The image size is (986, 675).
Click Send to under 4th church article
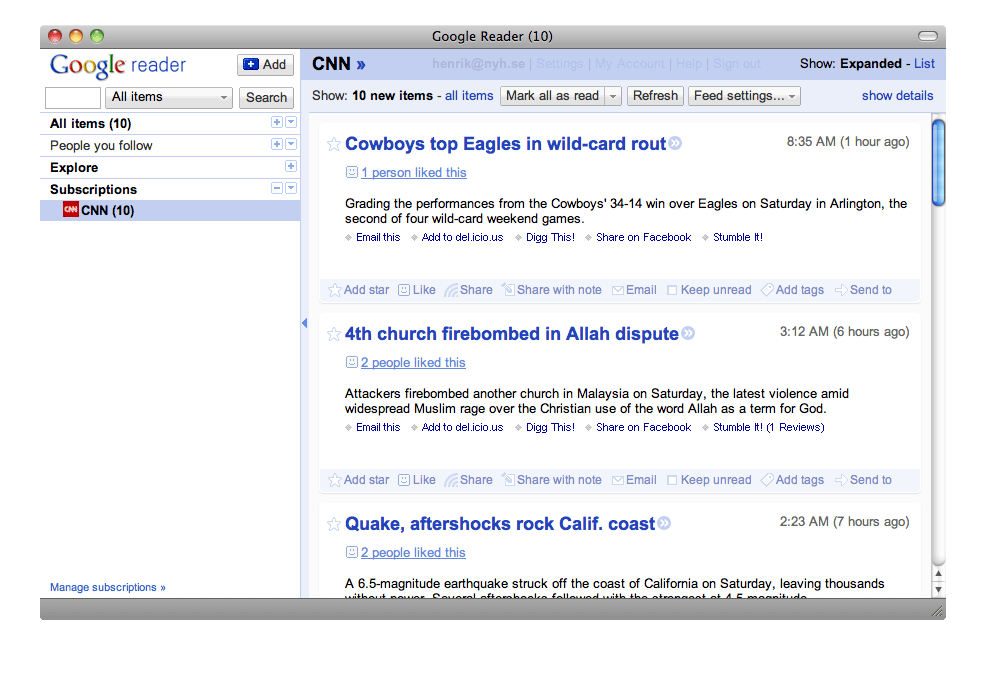863,480
